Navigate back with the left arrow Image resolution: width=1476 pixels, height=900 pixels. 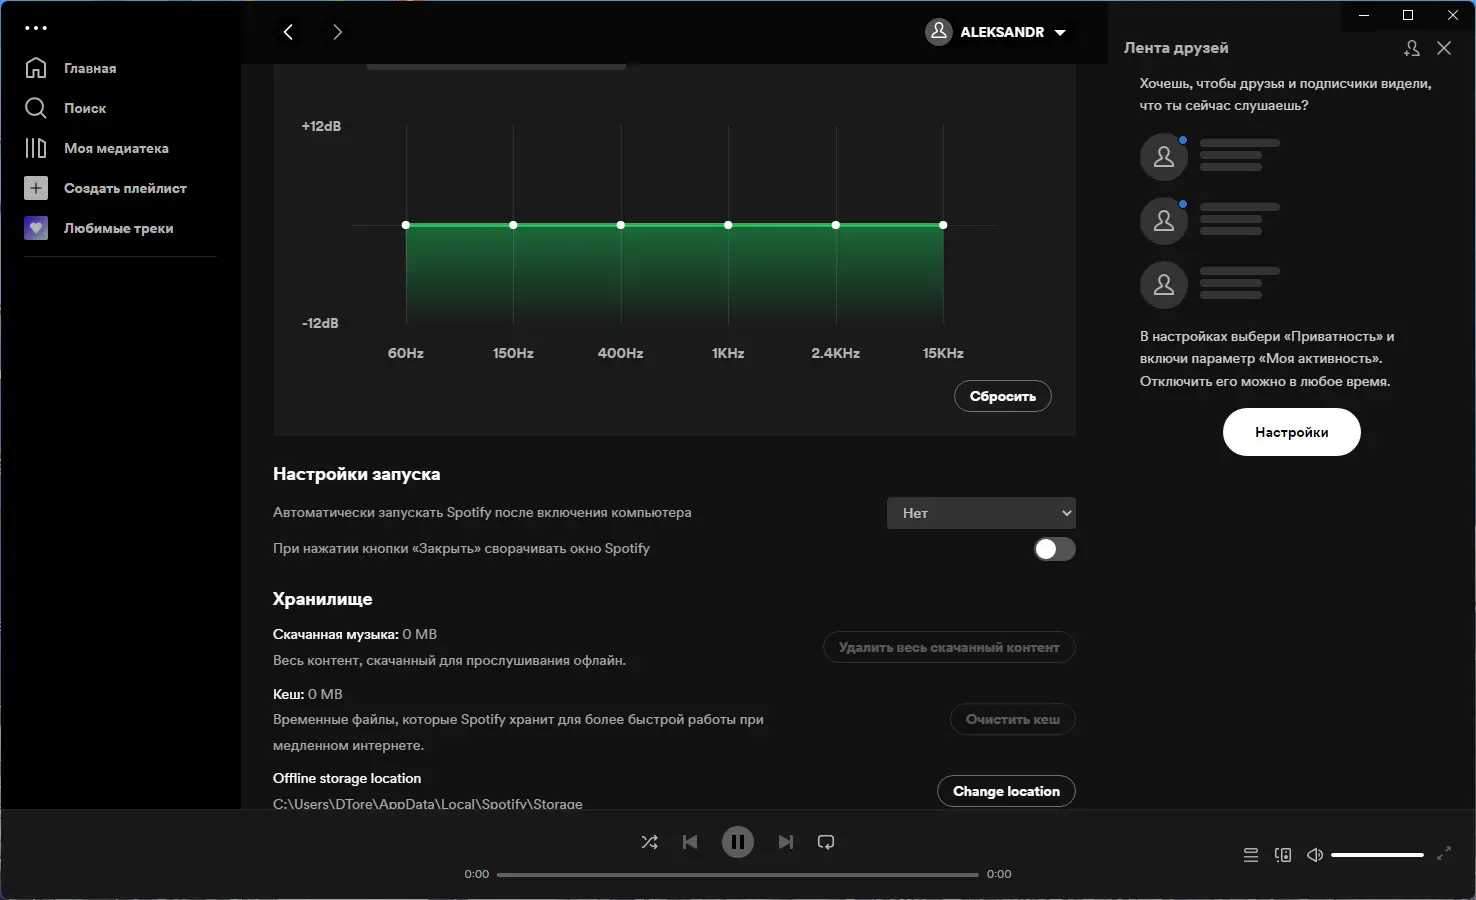288,32
